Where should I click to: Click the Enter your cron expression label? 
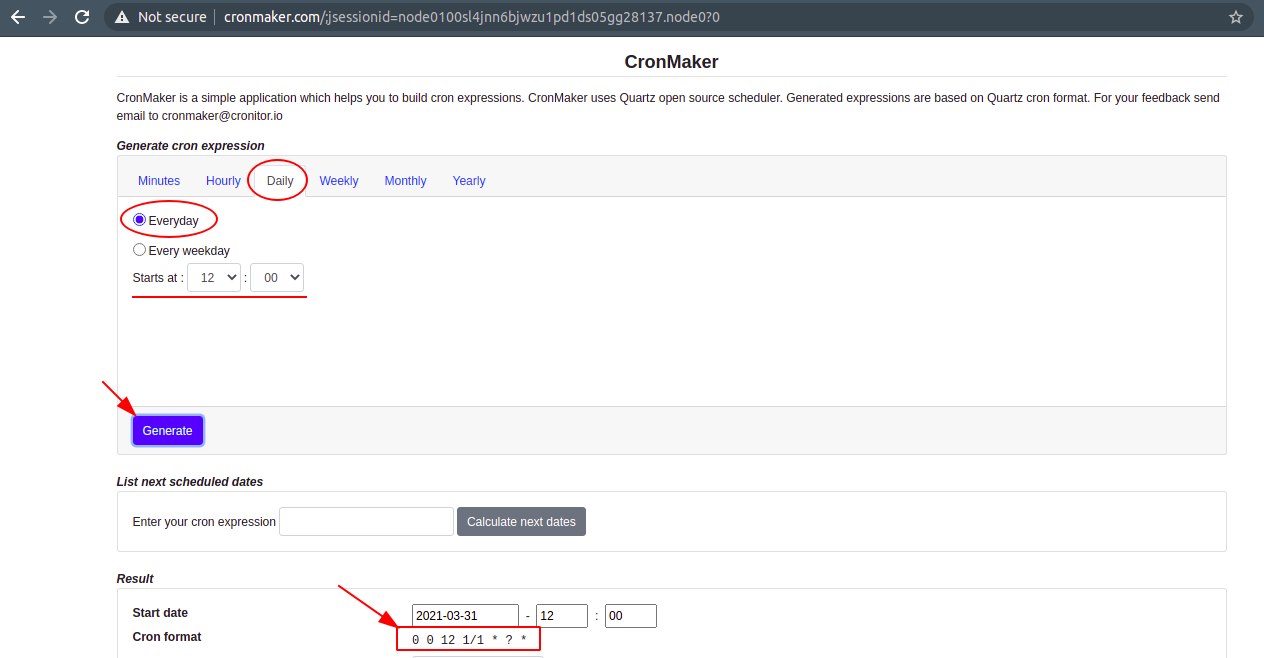[x=204, y=522]
